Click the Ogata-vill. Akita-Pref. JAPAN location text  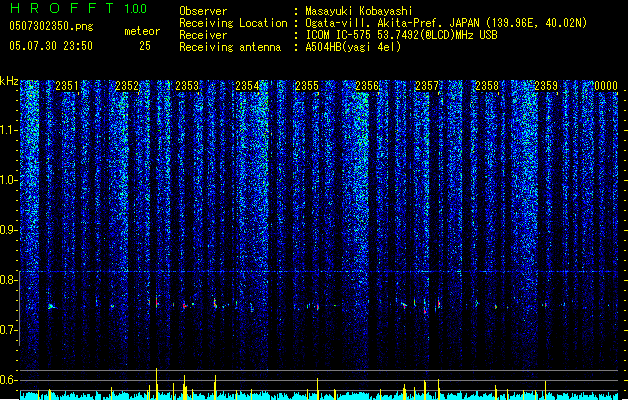click(446, 23)
